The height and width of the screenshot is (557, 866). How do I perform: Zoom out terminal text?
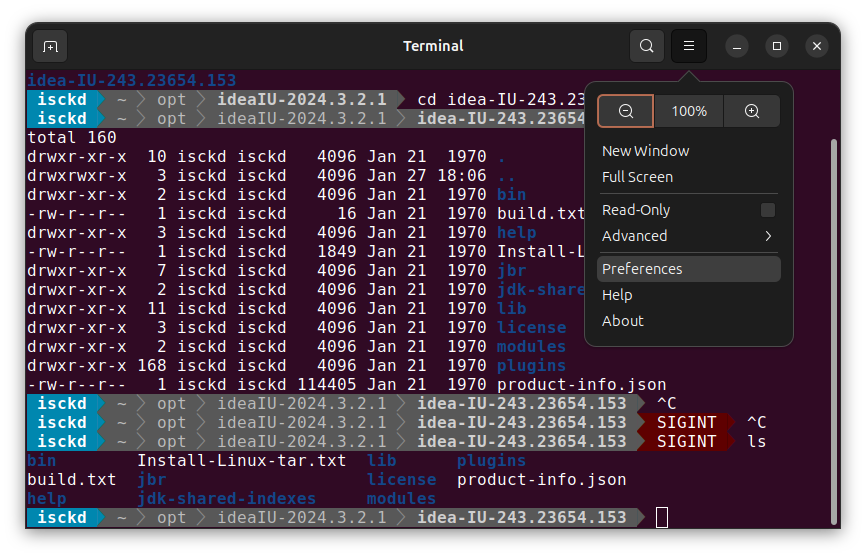click(x=626, y=111)
